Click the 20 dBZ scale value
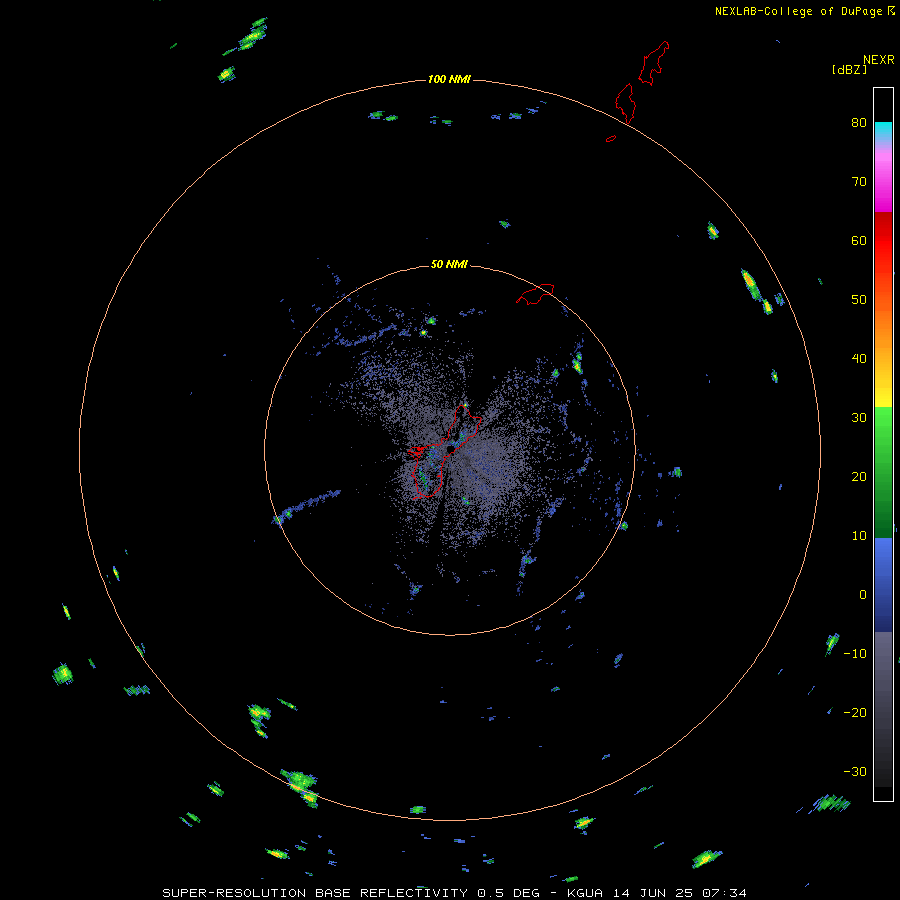This screenshot has width=900, height=900. (x=859, y=476)
